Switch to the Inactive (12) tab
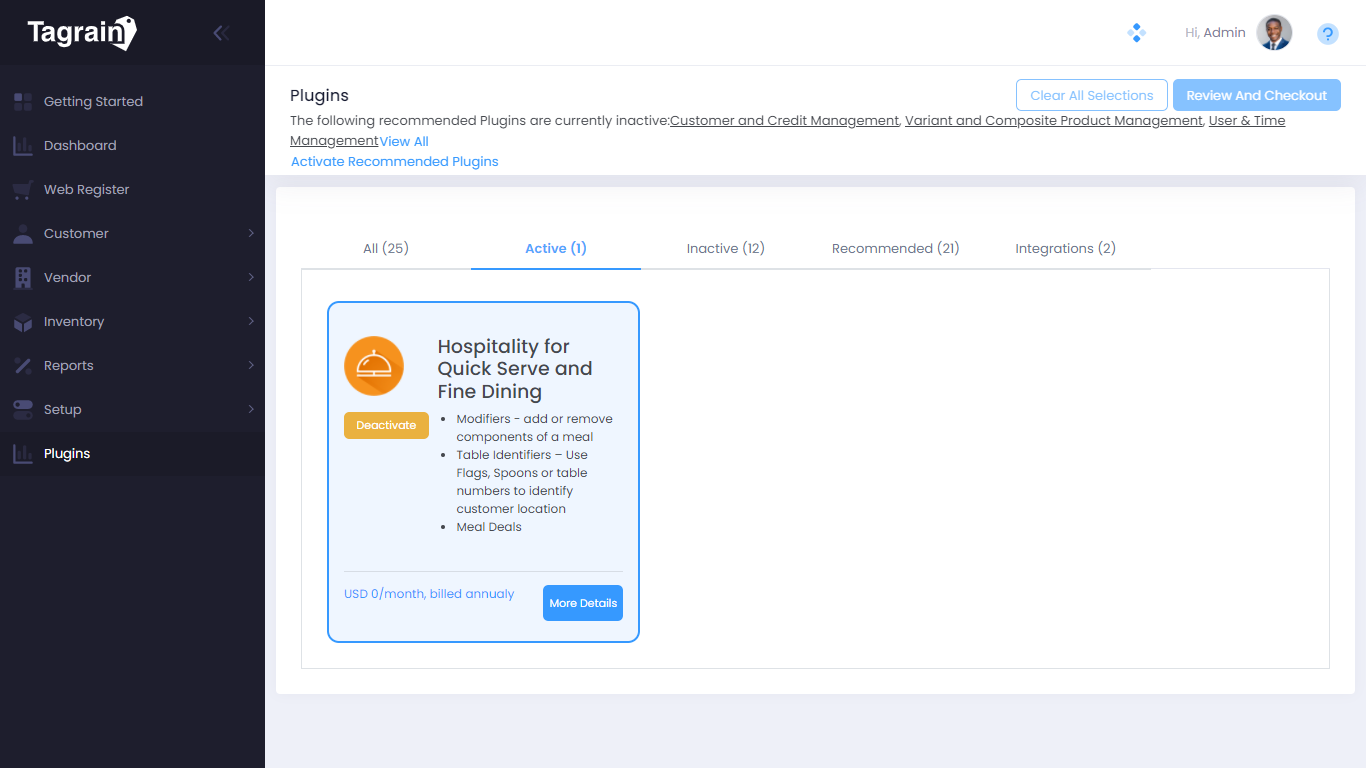The width and height of the screenshot is (1366, 768). point(725,248)
